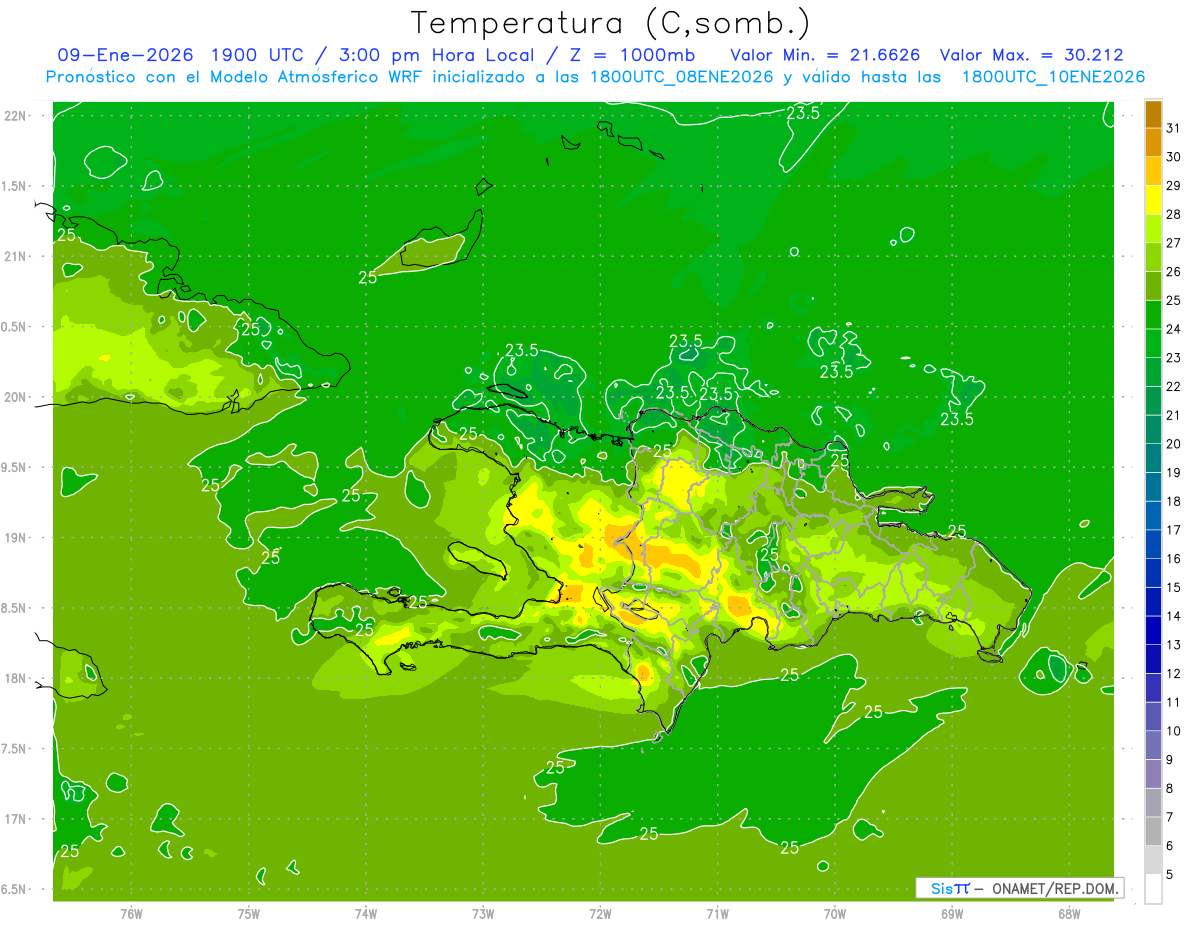
Task: Select the "1900 UTC" time text
Action: click(x=257, y=55)
